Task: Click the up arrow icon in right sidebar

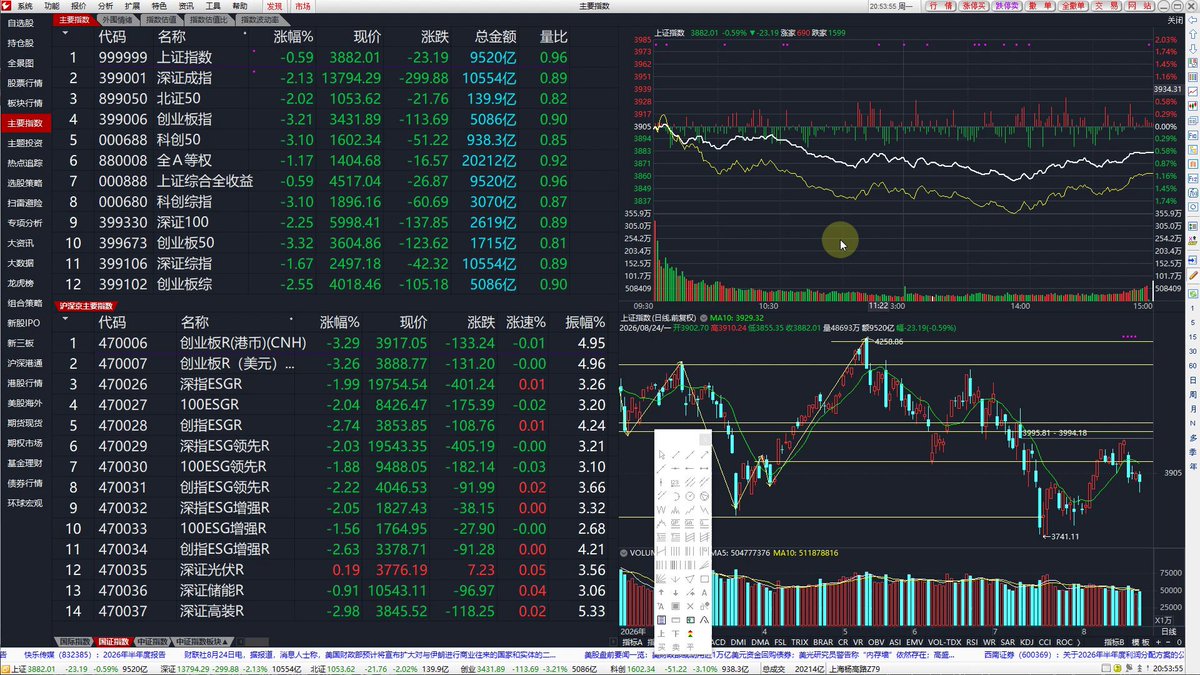Action: pos(1192,34)
